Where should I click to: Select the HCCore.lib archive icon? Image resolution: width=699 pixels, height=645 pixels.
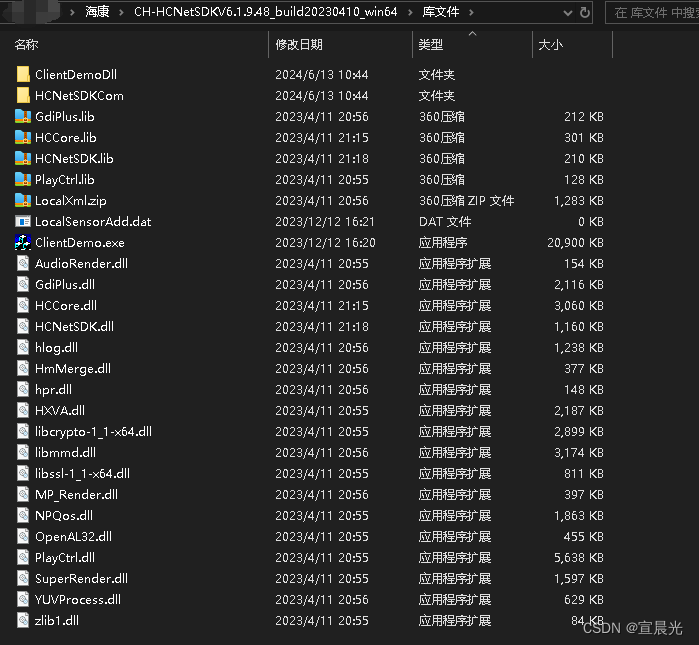(23, 137)
